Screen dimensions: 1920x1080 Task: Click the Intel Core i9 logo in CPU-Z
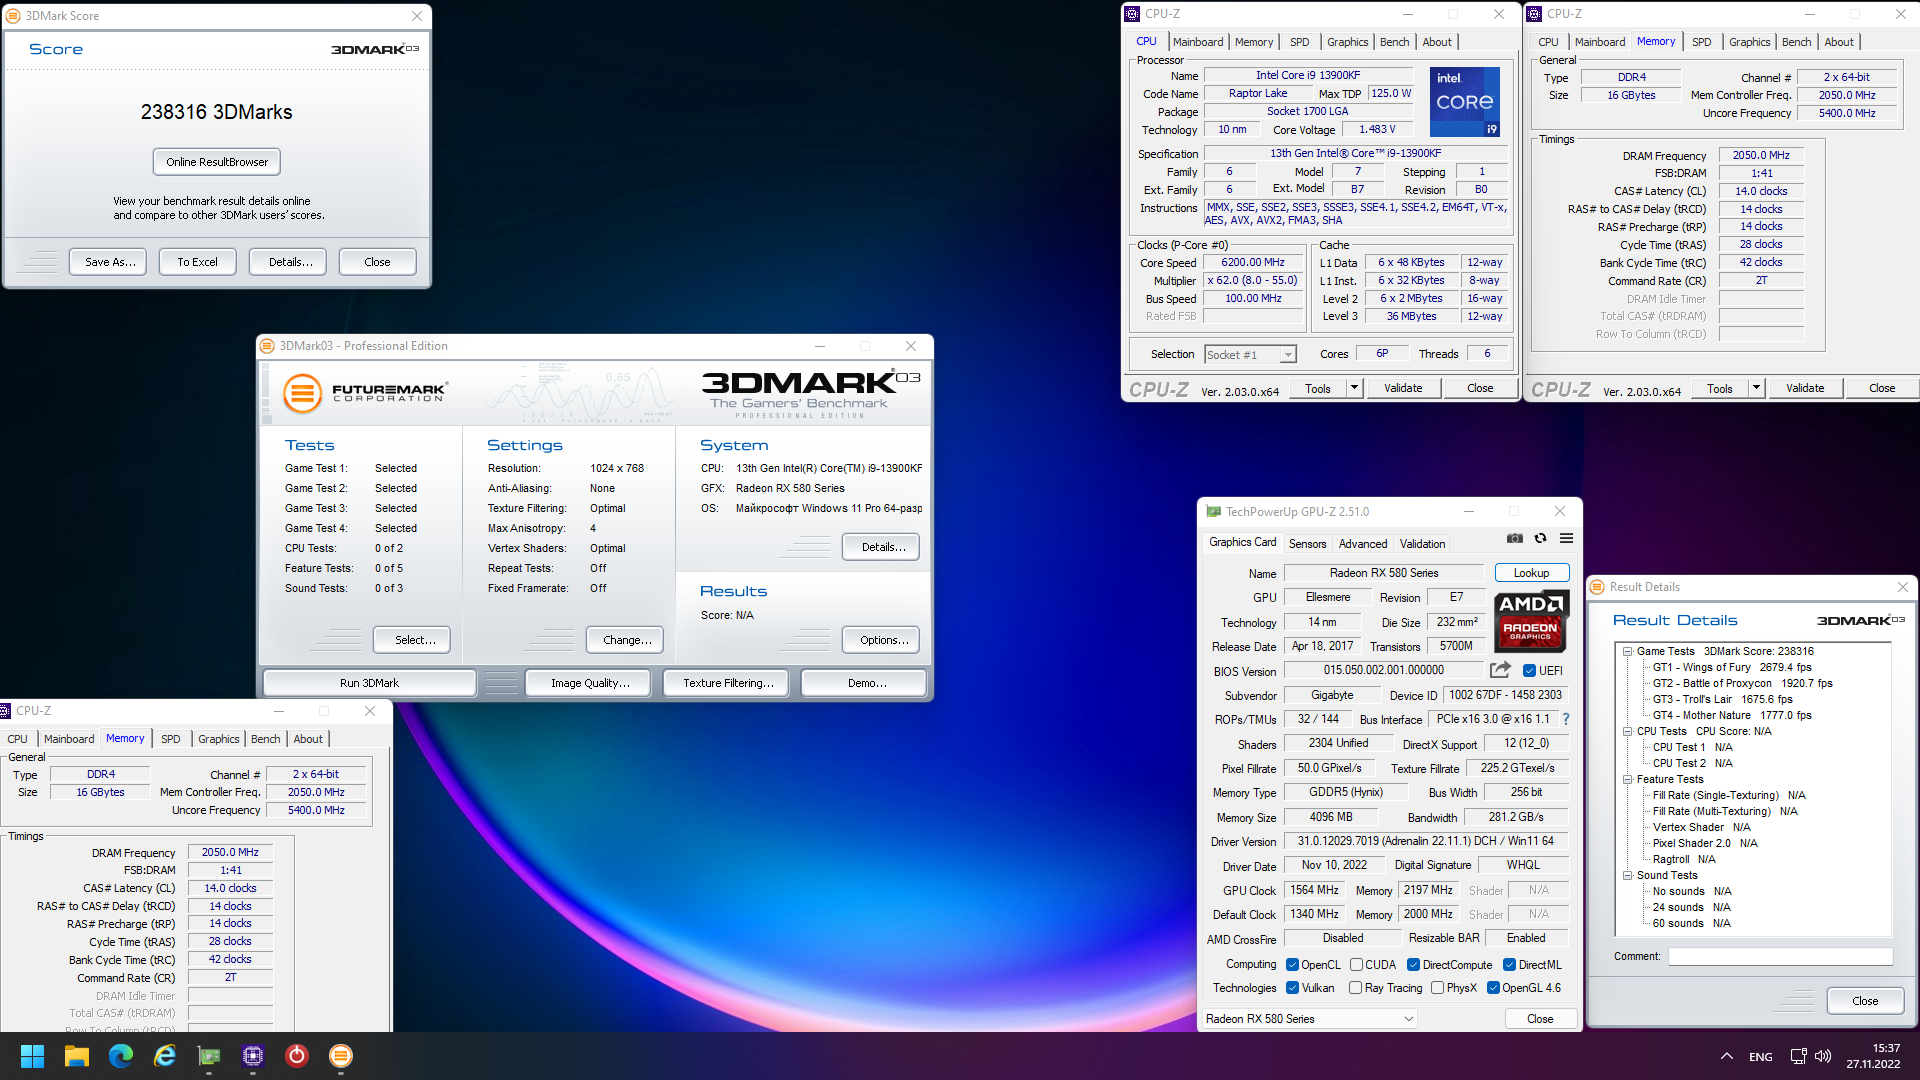point(1464,101)
